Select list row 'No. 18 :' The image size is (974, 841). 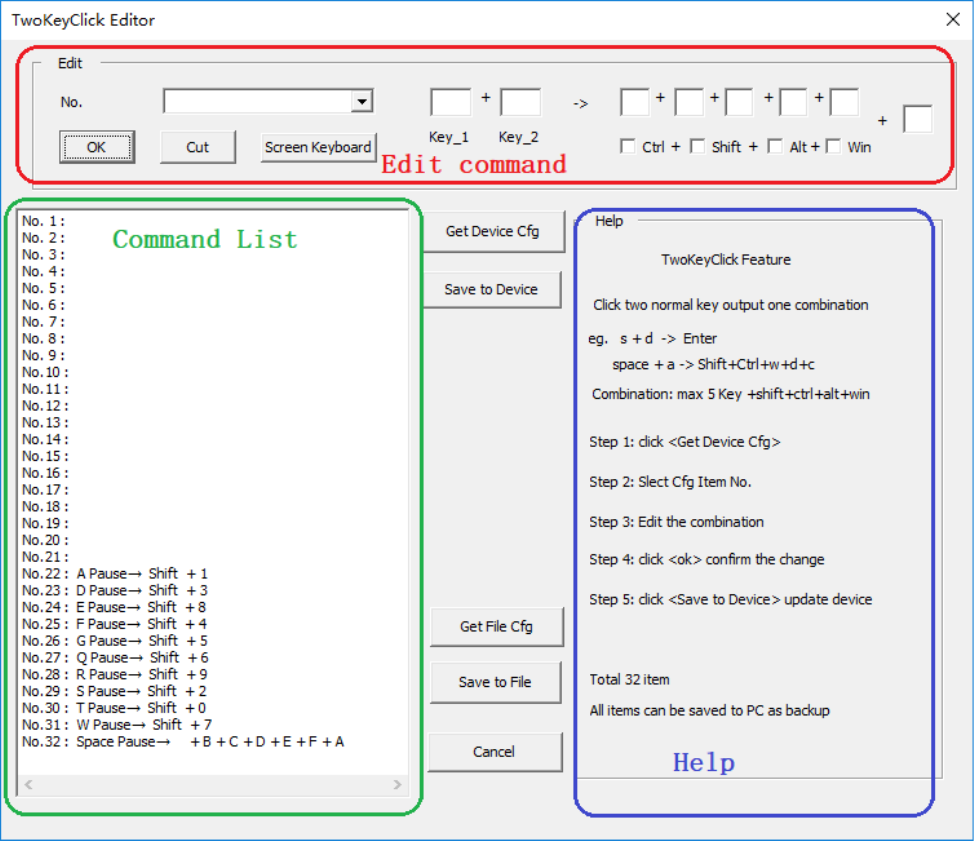[213, 506]
